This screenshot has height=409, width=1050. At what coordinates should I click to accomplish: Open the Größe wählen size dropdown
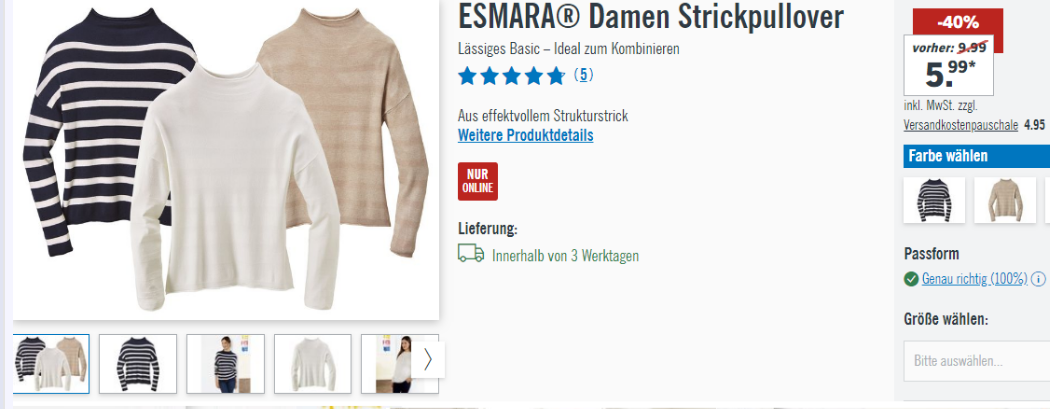(976, 361)
